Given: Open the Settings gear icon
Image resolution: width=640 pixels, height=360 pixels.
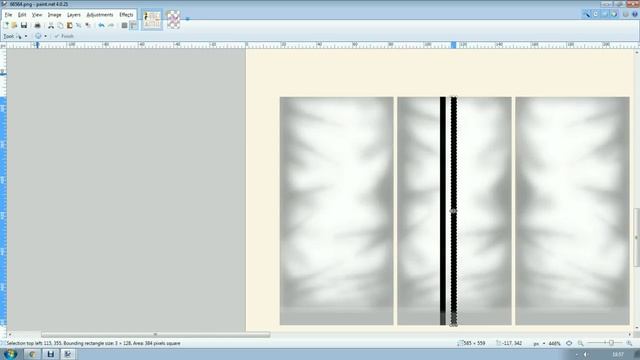Looking at the screenshot, I should coord(626,14).
